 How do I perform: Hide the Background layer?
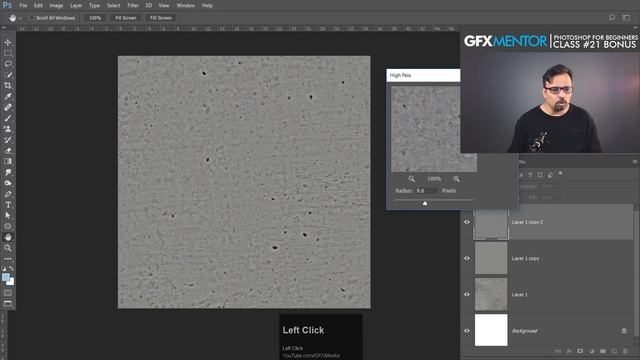click(467, 331)
